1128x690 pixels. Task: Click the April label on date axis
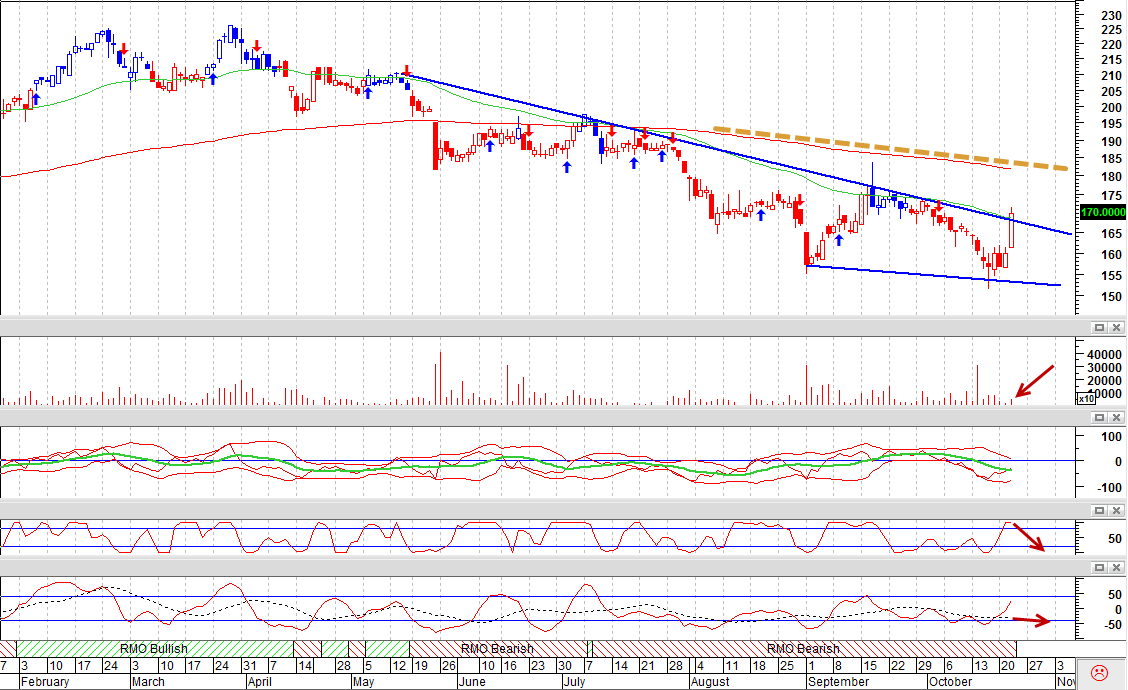pyautogui.click(x=259, y=681)
